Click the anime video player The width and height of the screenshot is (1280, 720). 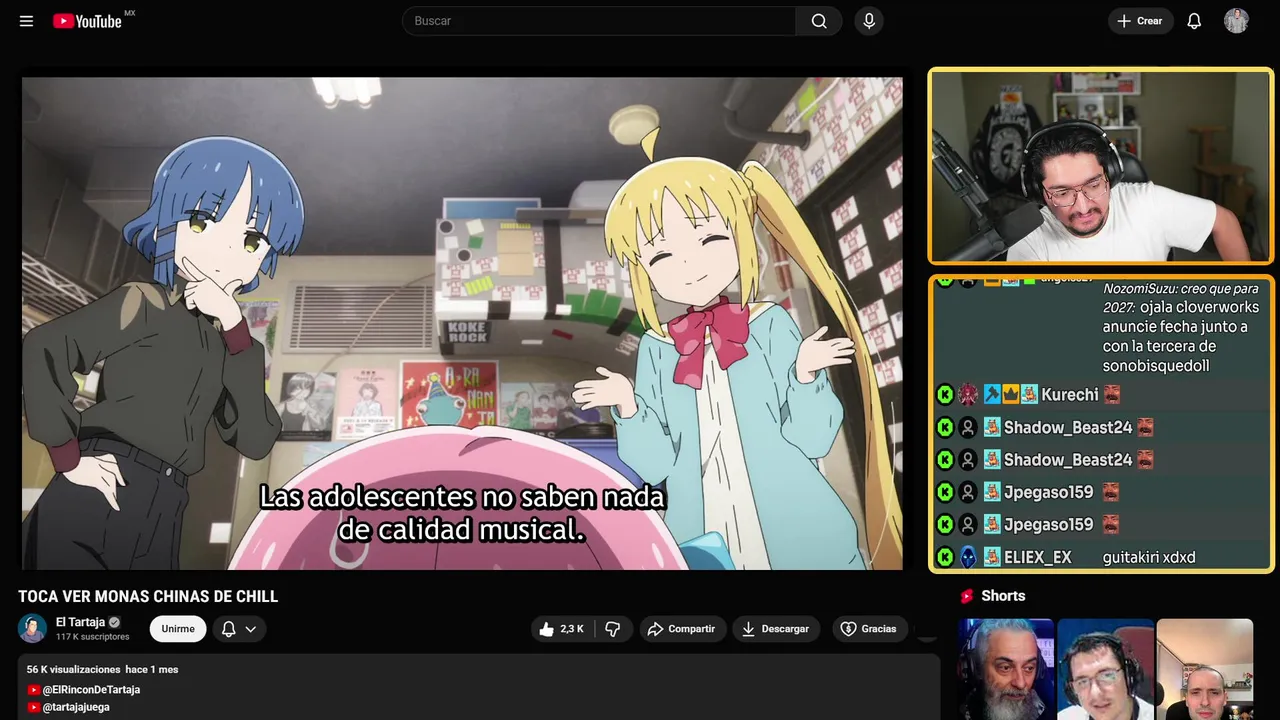tap(462, 323)
